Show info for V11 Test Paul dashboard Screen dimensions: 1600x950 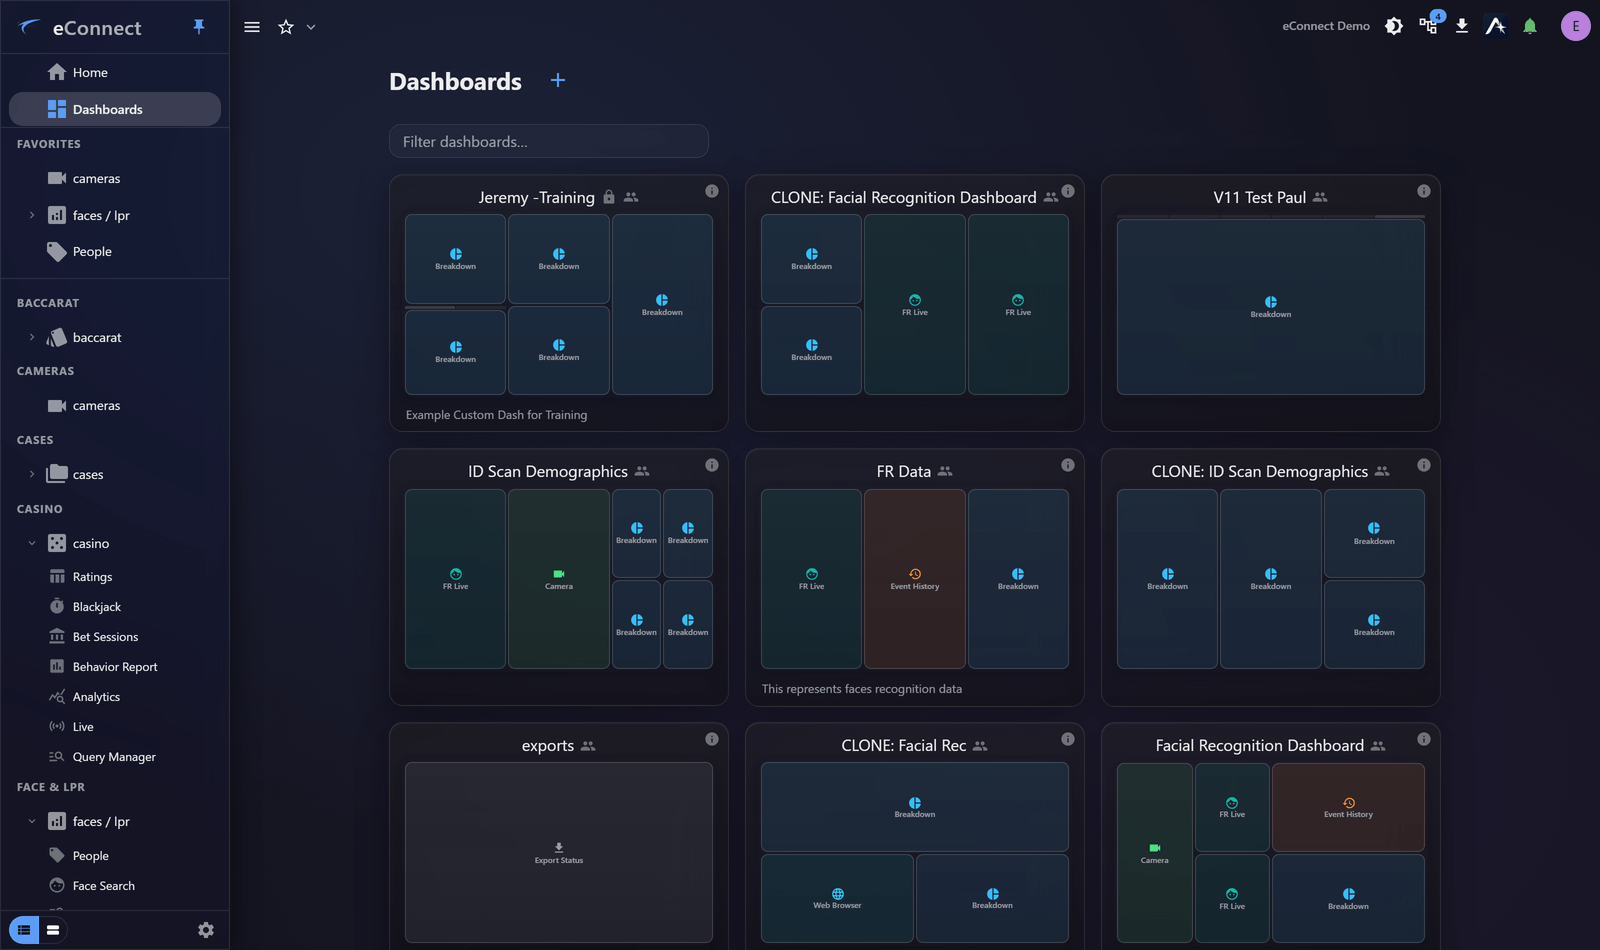1424,191
